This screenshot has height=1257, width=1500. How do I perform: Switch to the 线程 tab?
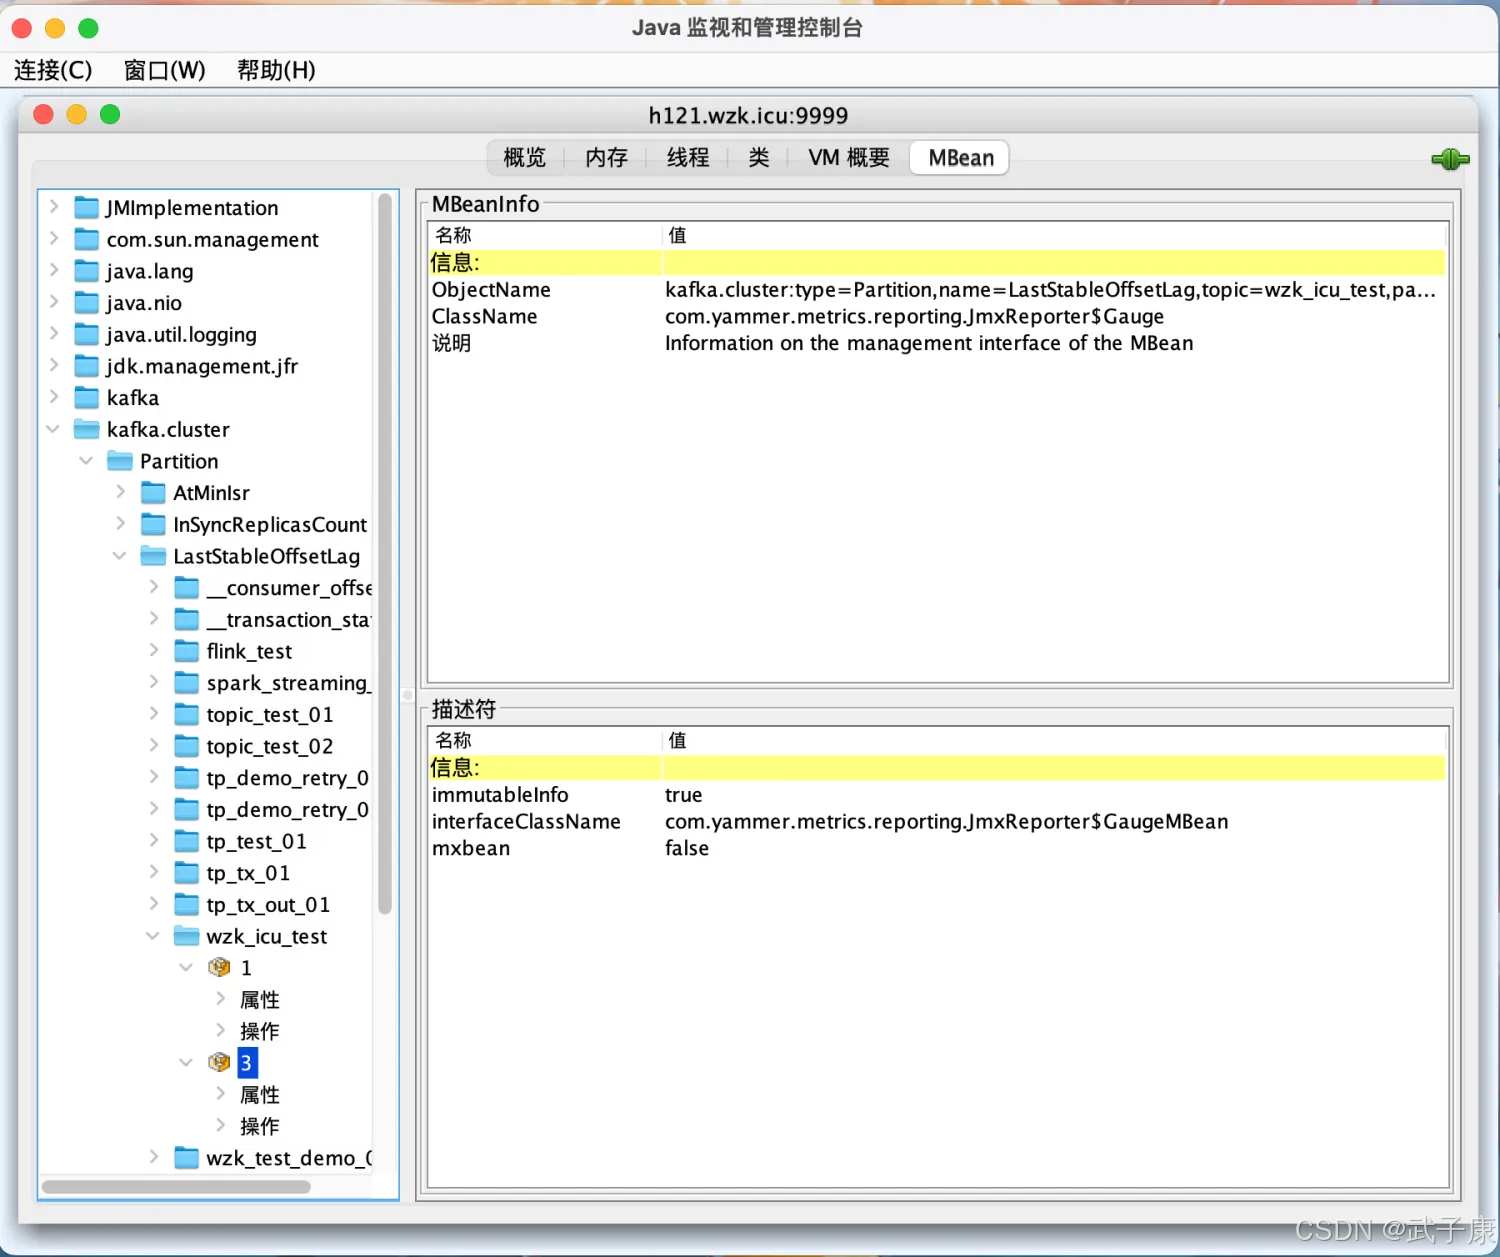(x=688, y=158)
